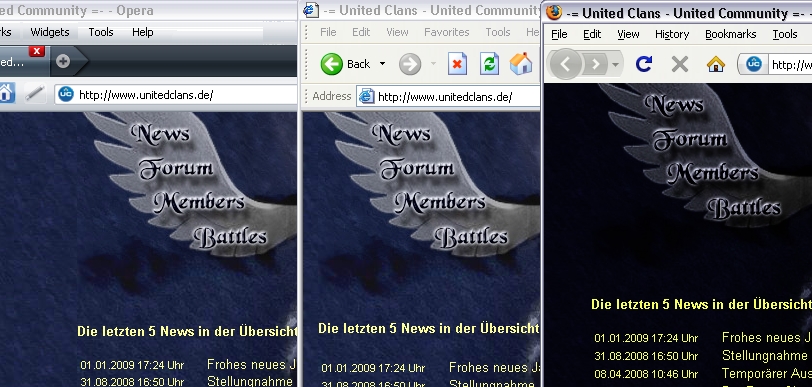Focus the Internet Explorer address field
This screenshot has height=387, width=812.
[448, 97]
